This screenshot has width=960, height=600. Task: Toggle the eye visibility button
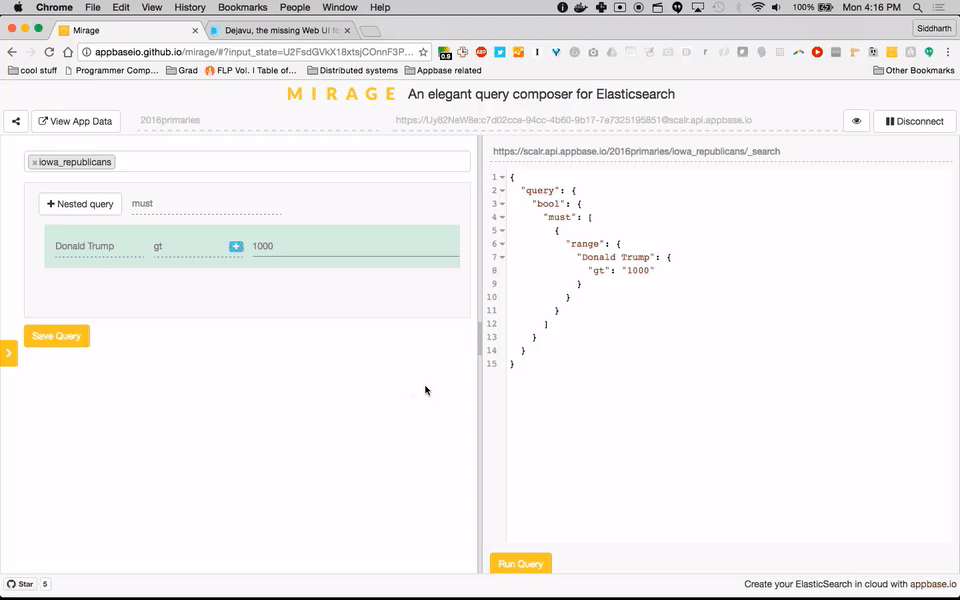click(857, 121)
